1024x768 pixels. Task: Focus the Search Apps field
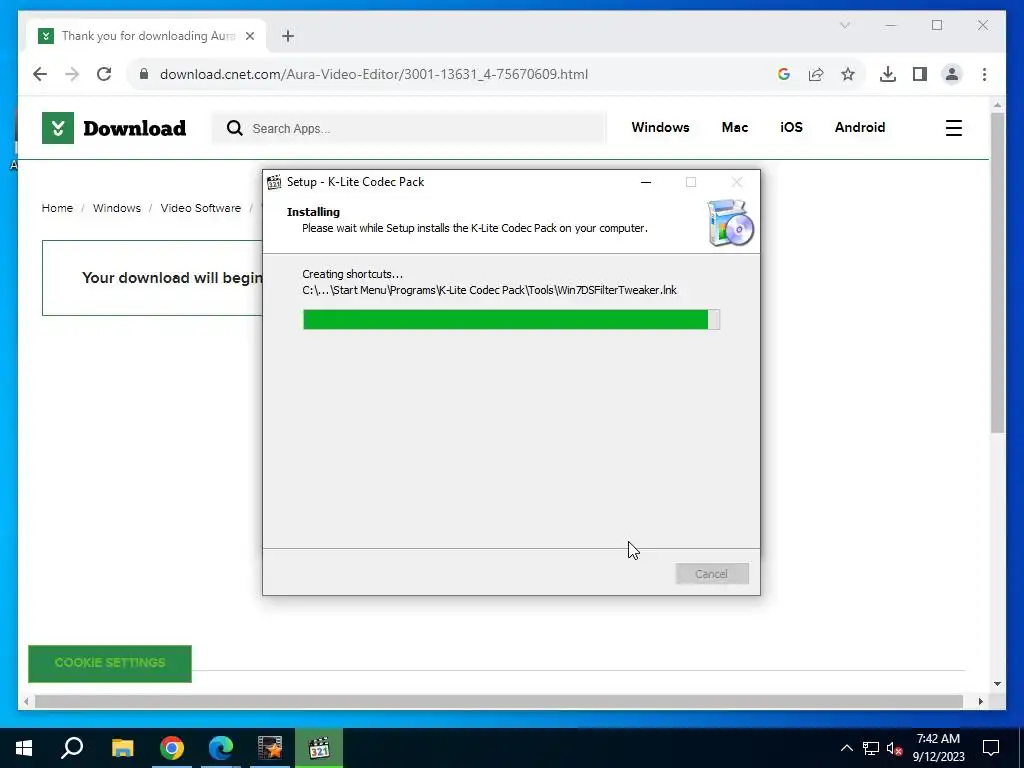click(x=409, y=128)
